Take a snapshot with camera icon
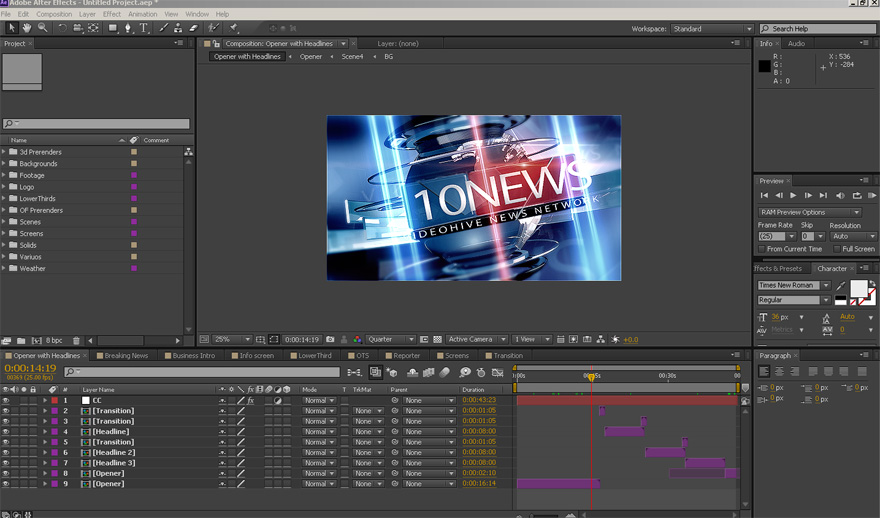The width and height of the screenshot is (880, 518). tap(330, 339)
